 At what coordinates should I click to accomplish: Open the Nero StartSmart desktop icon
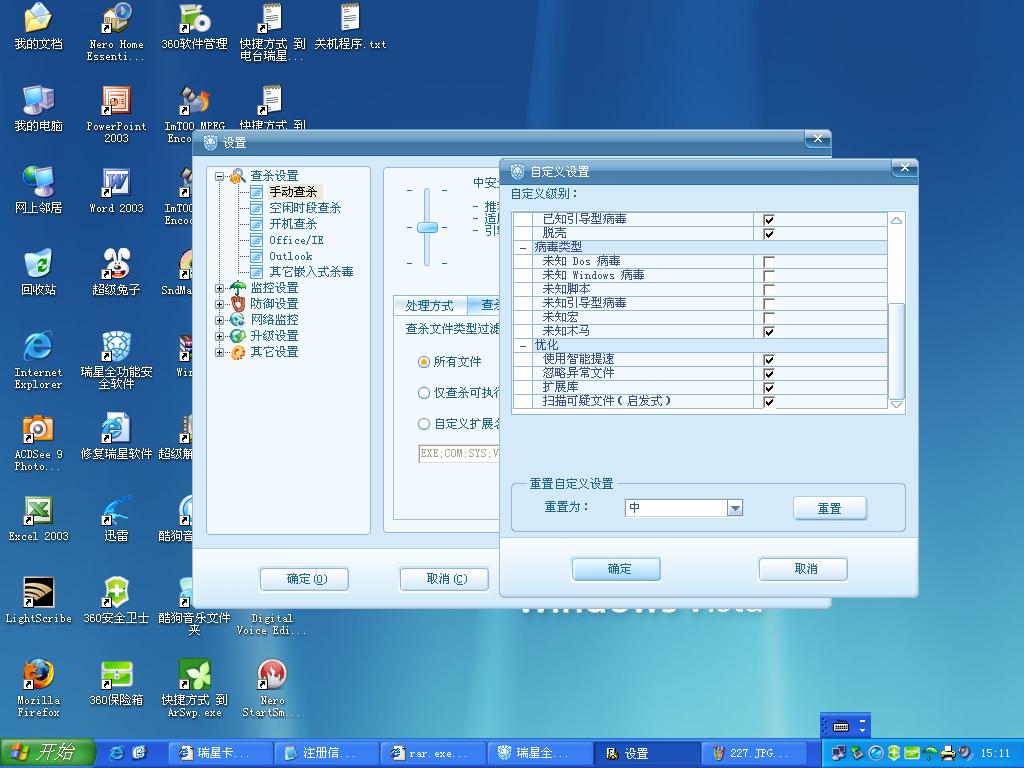(x=272, y=675)
